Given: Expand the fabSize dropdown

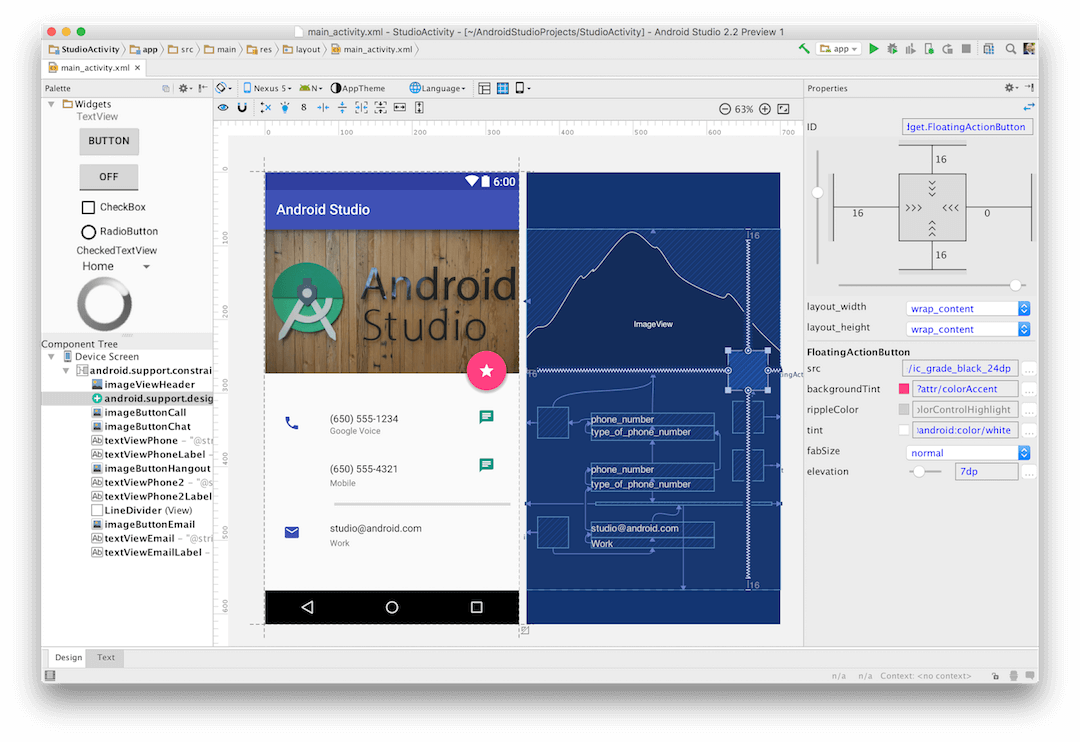Looking at the screenshot, I should pos(967,453).
